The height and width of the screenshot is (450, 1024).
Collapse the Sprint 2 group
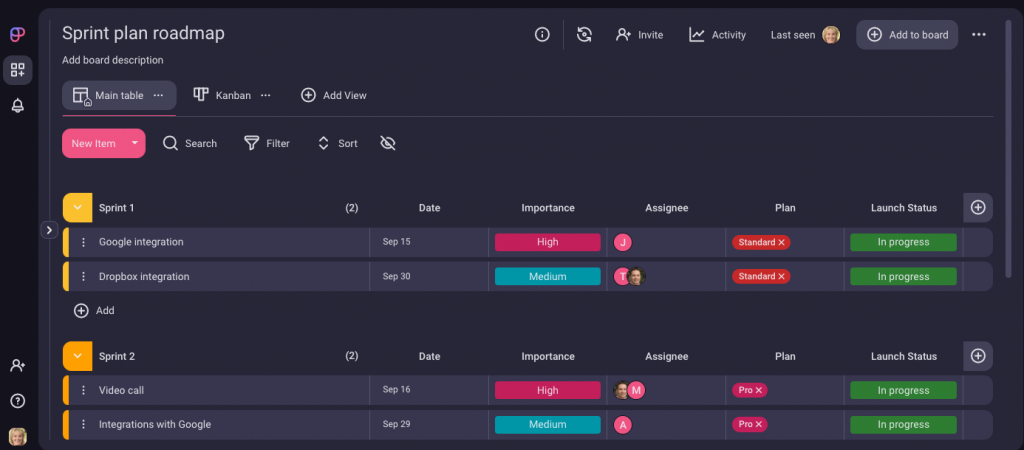[x=78, y=356]
